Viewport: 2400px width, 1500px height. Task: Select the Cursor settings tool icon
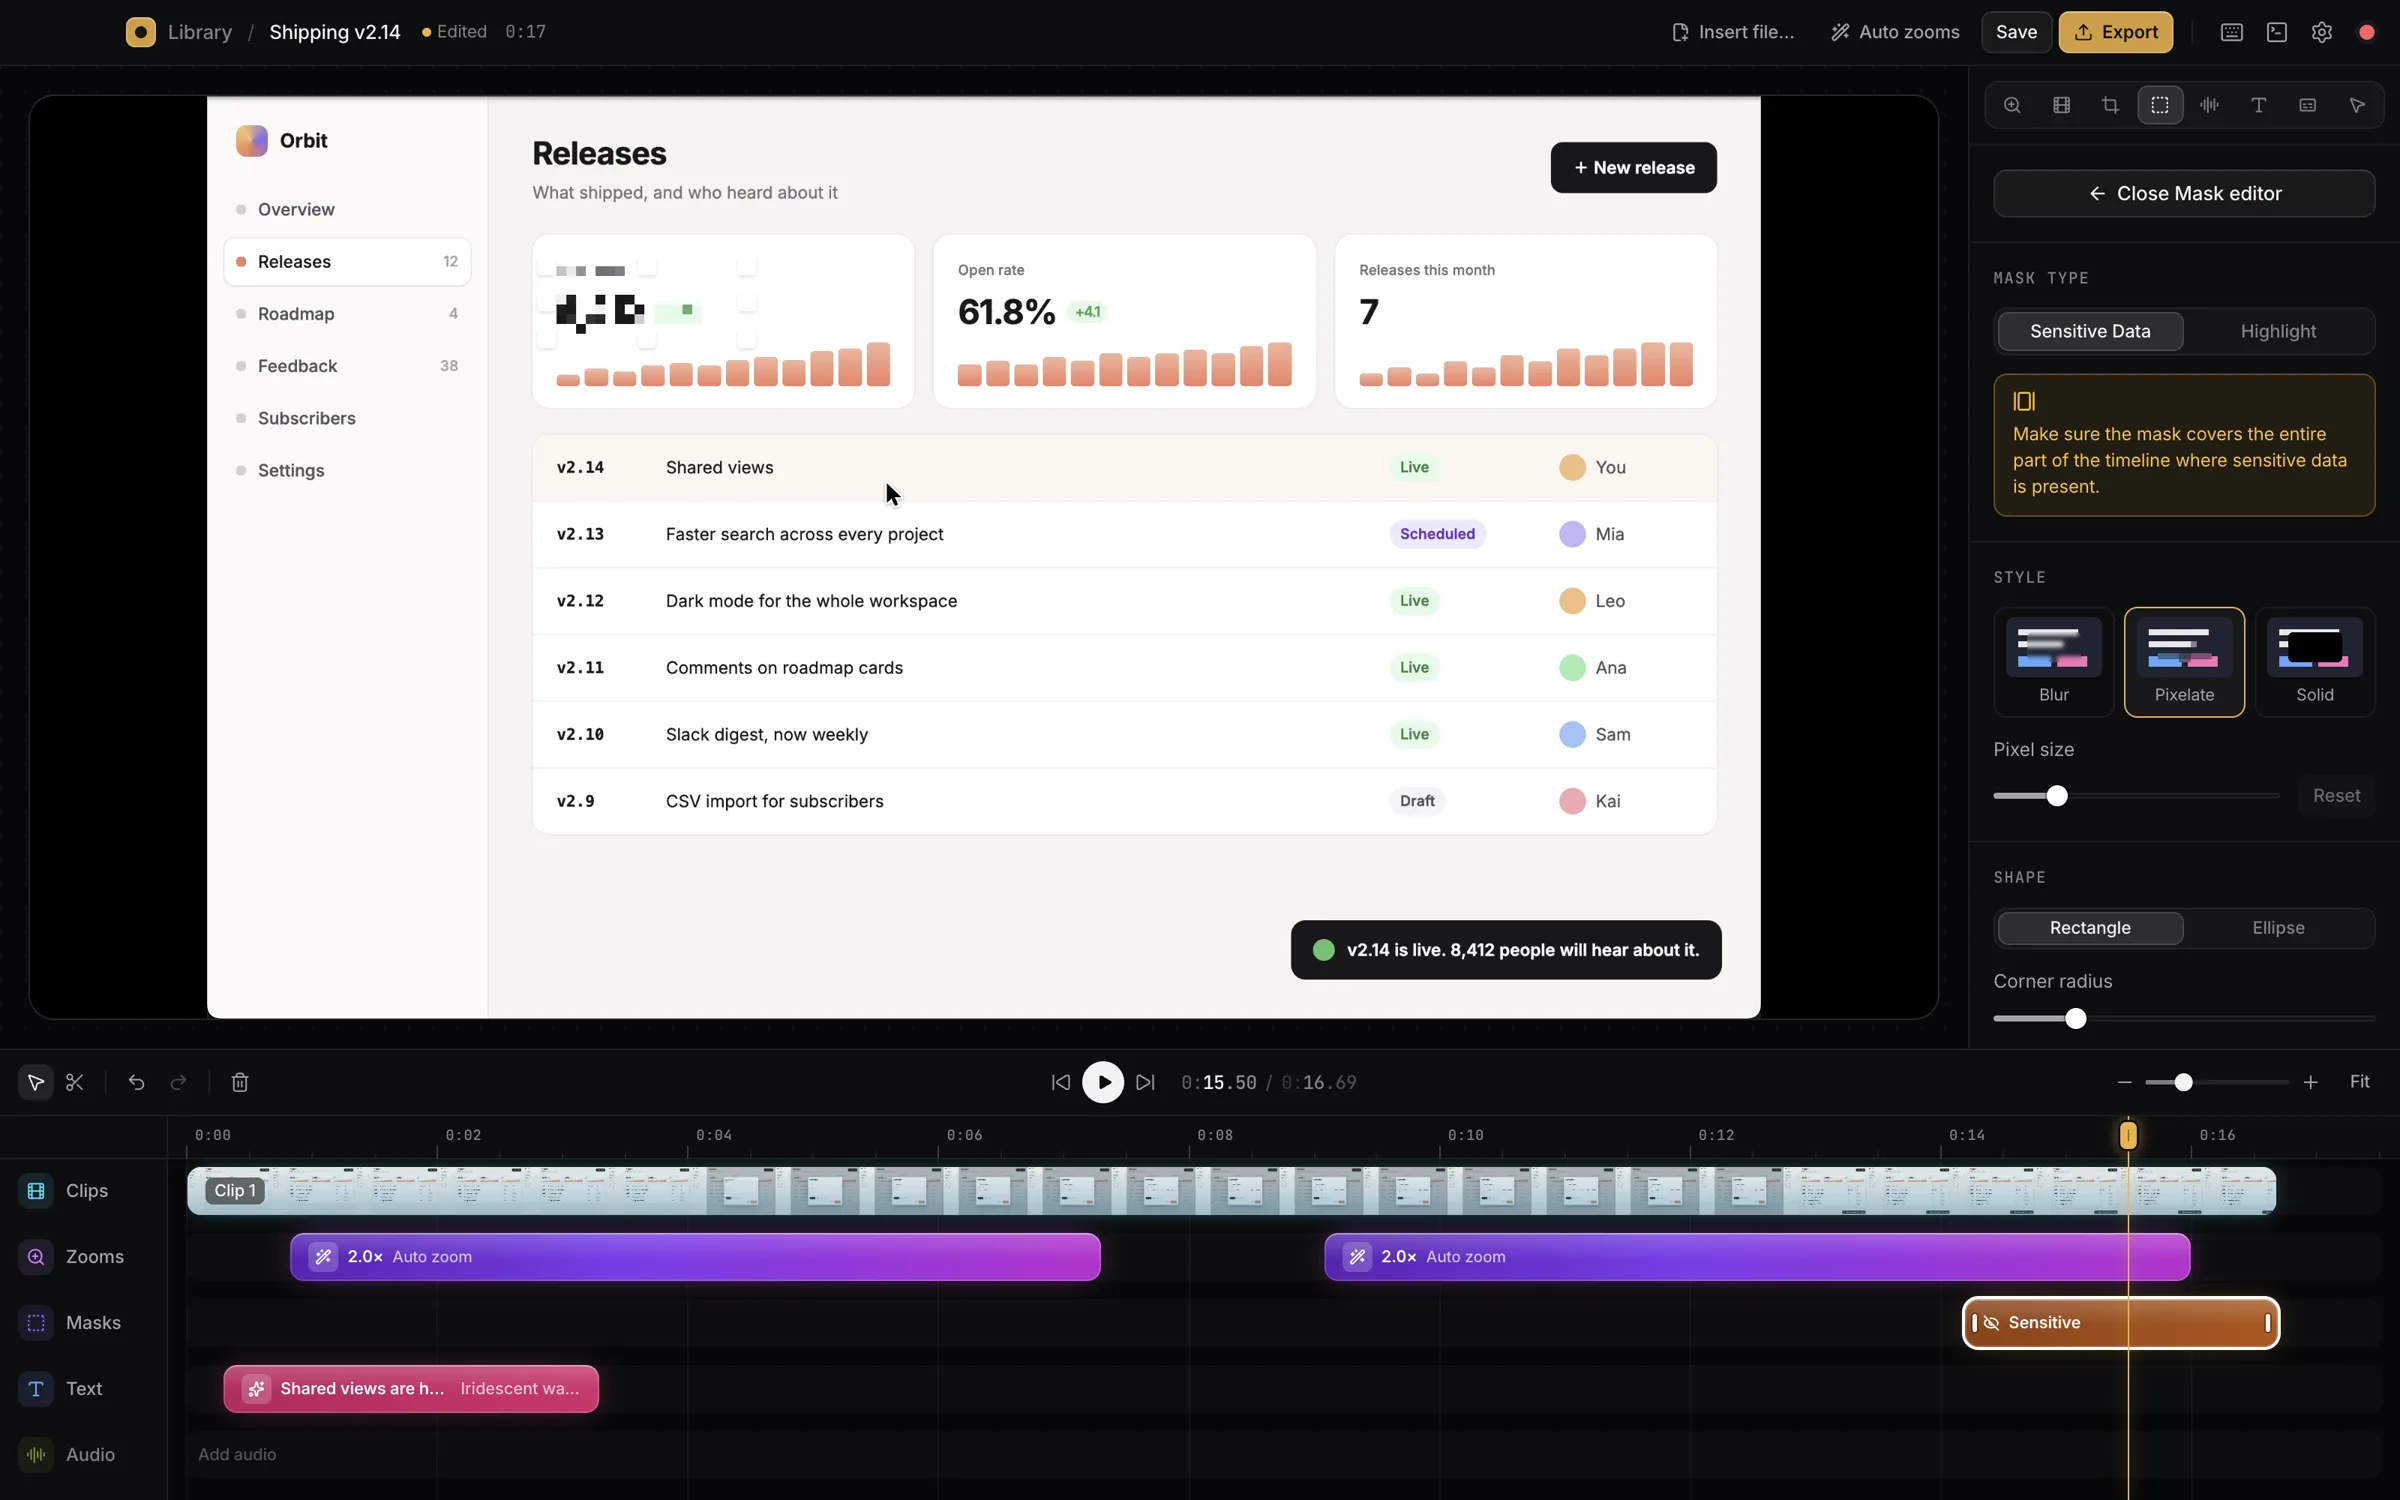tap(2357, 105)
